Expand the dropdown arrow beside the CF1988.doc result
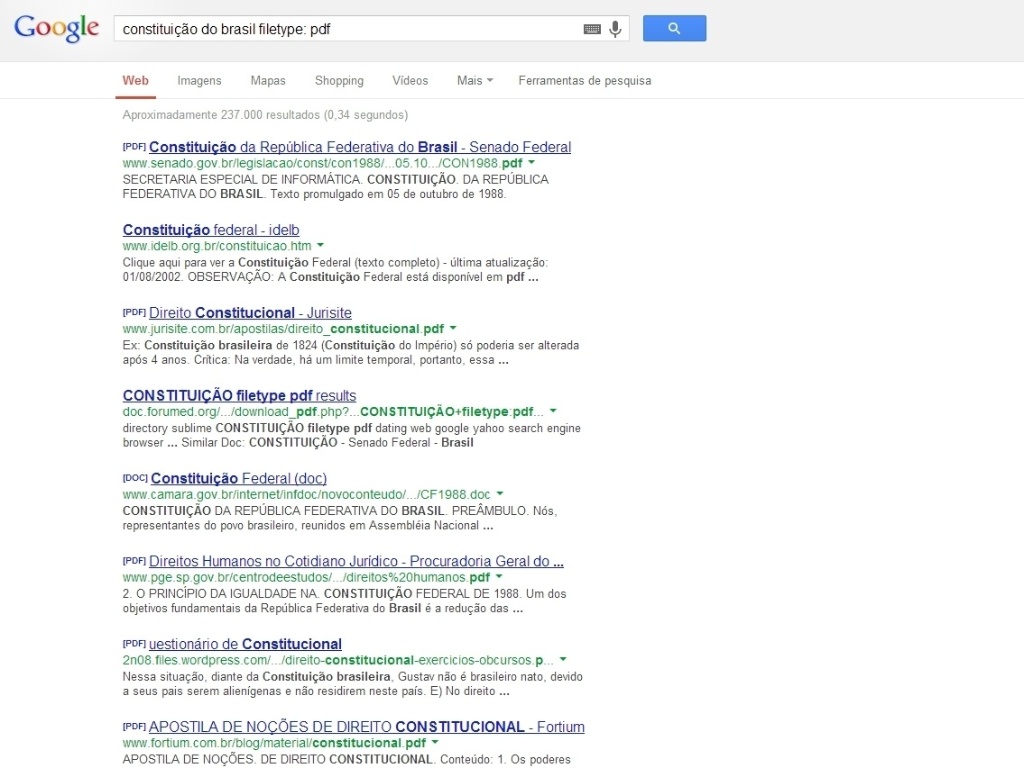This screenshot has height=768, width=1024. tap(500, 493)
